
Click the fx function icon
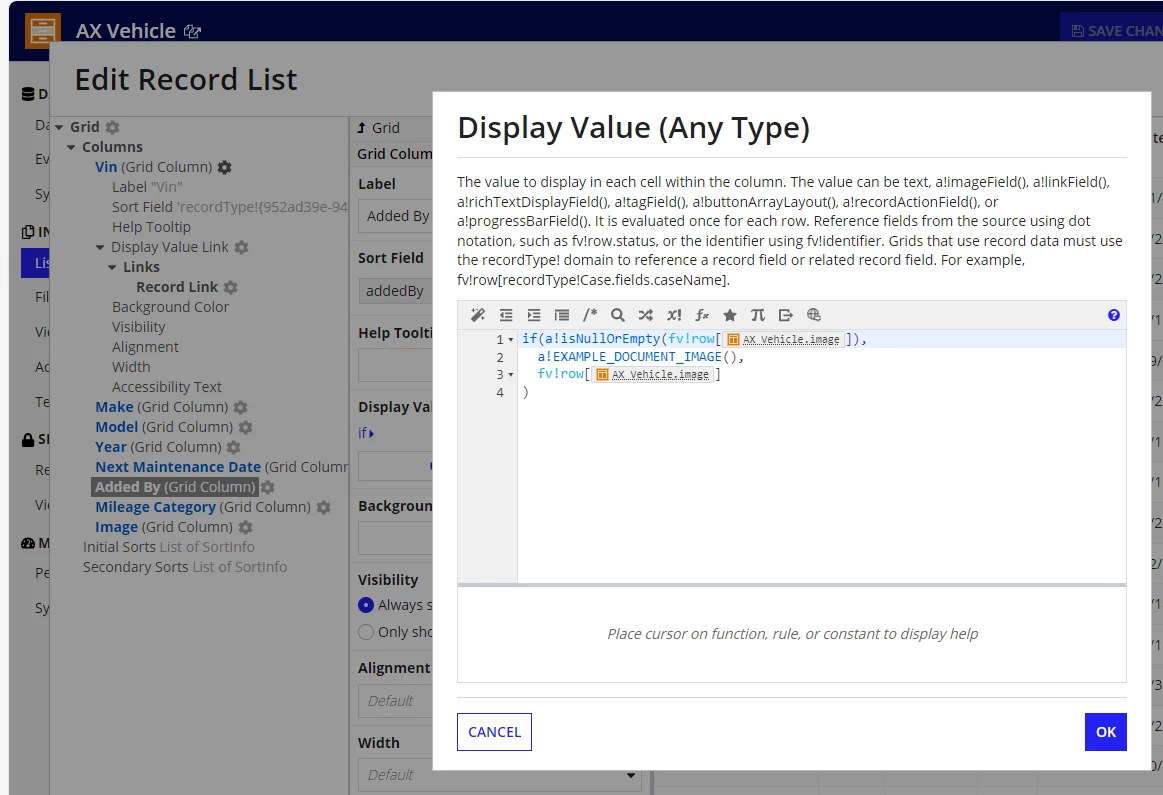[x=702, y=315]
